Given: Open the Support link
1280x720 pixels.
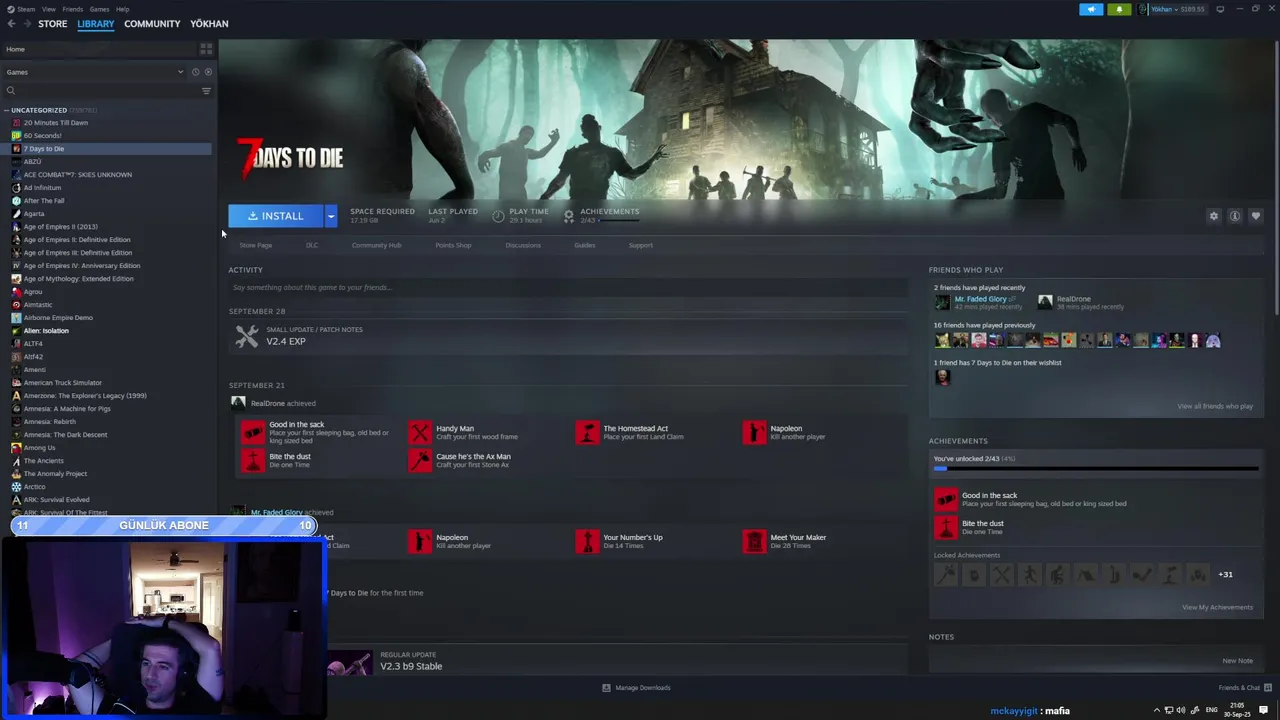Looking at the screenshot, I should point(641,245).
